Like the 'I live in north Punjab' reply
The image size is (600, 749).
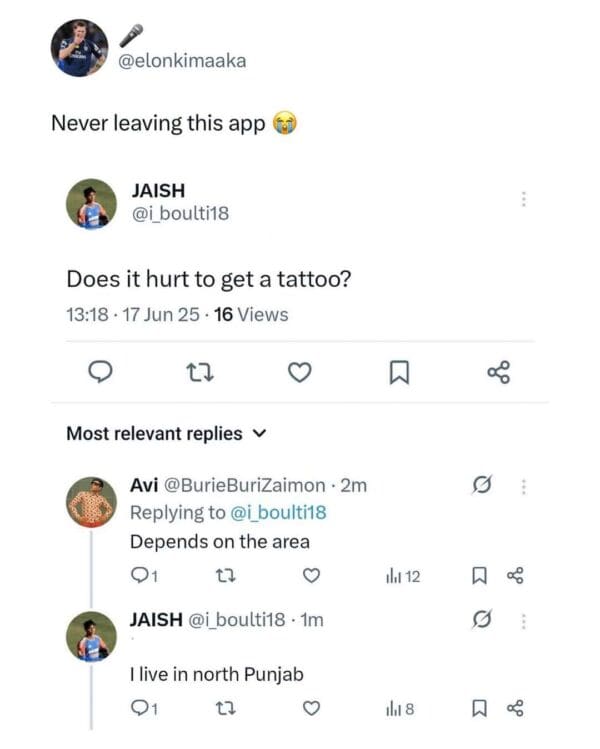pos(311,709)
